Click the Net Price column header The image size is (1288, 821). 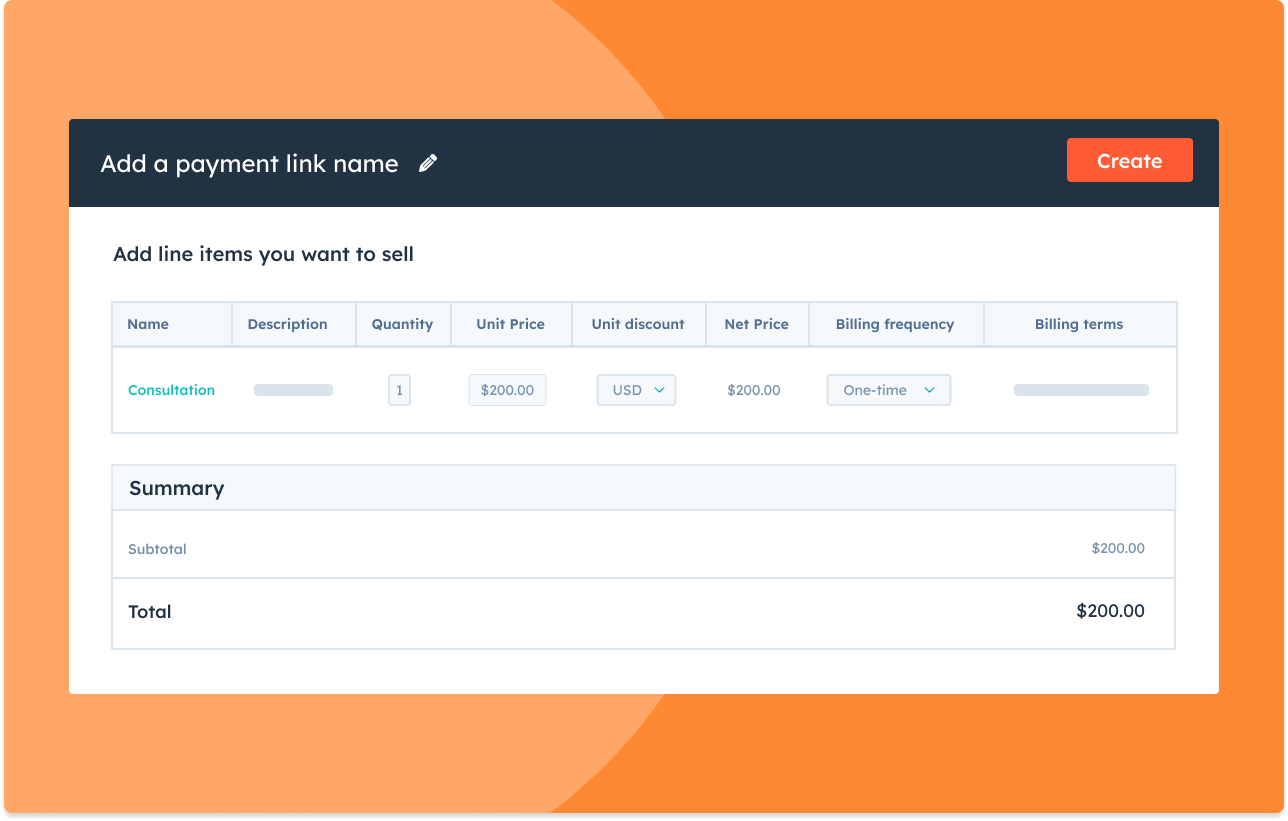[756, 324]
